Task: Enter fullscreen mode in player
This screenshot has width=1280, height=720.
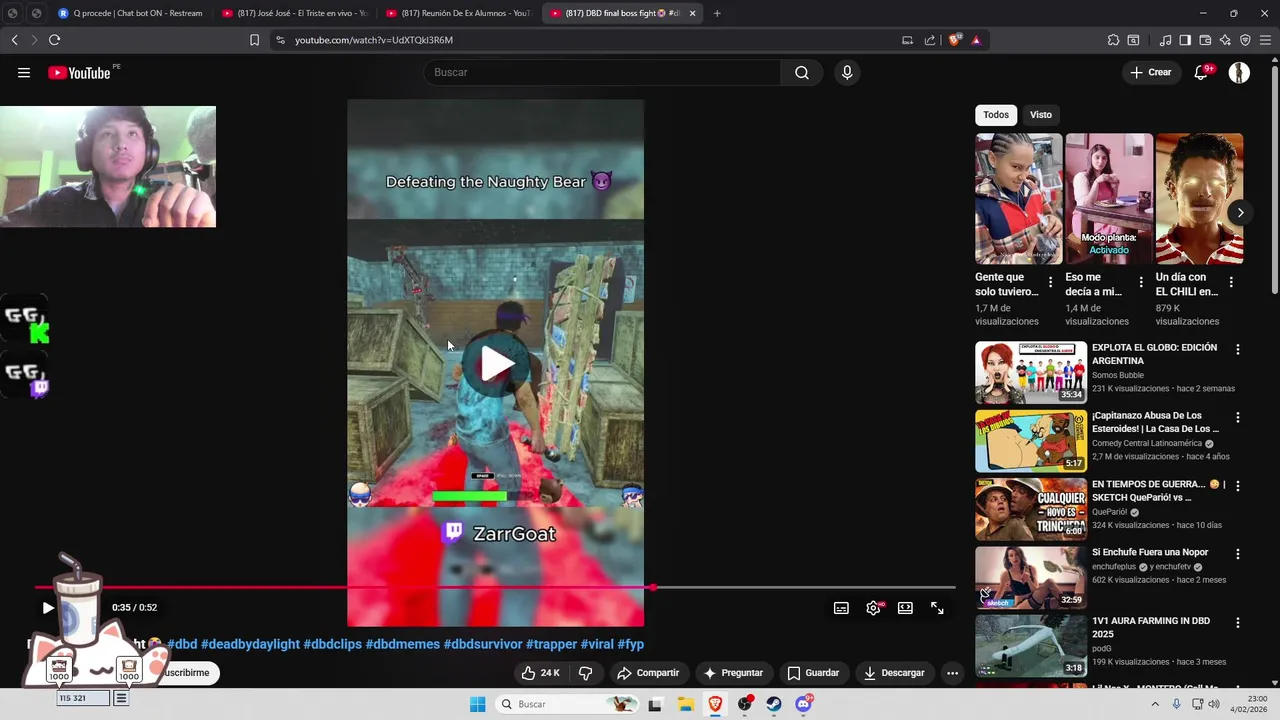Action: pos(937,608)
